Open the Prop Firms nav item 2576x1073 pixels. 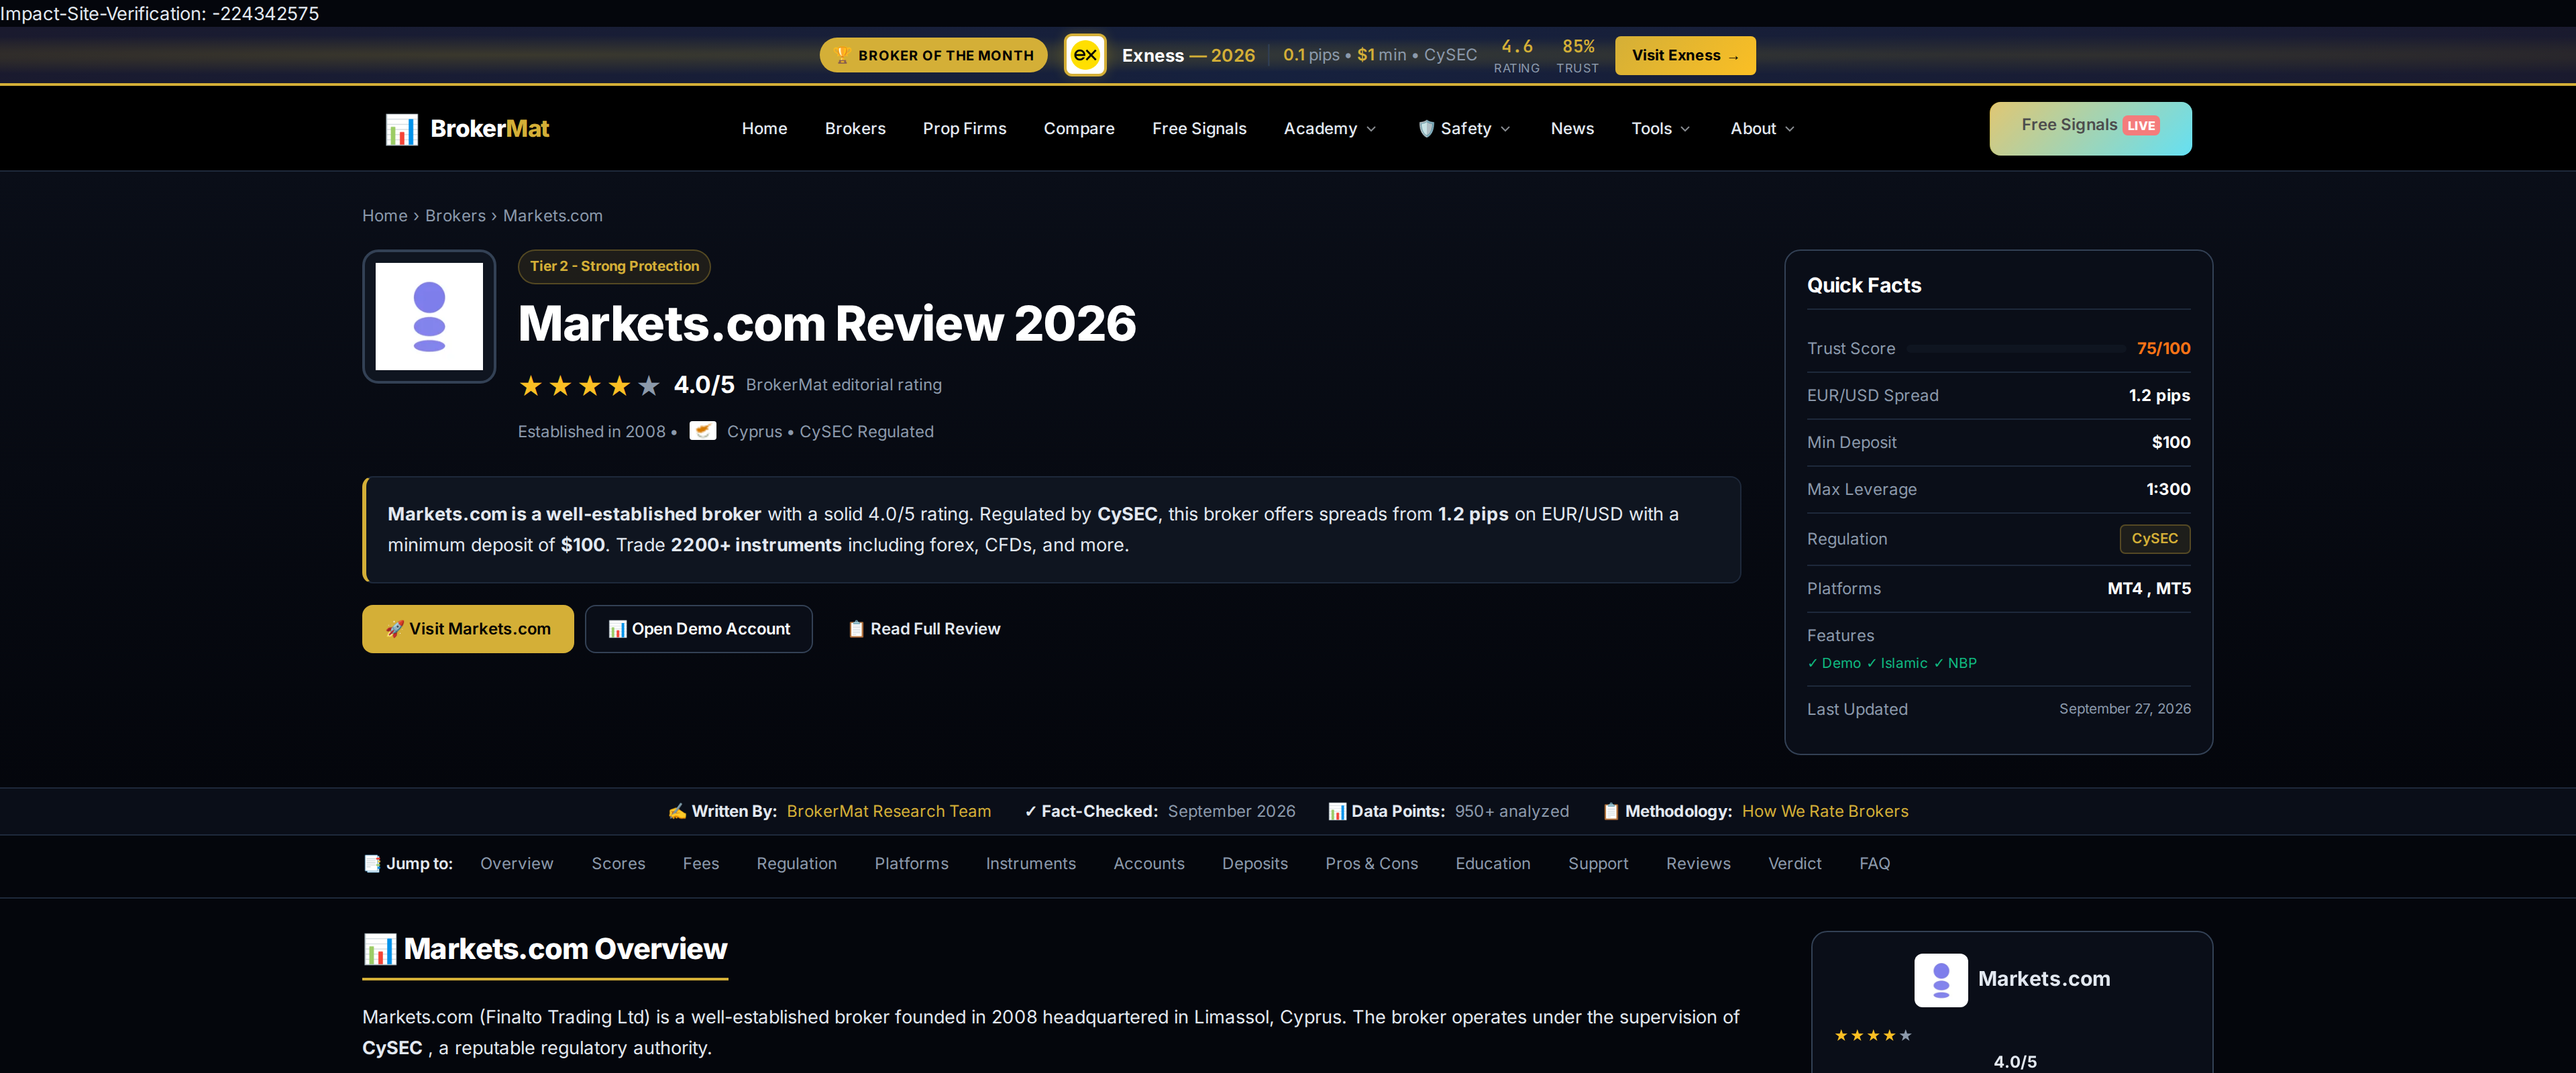[x=964, y=128]
